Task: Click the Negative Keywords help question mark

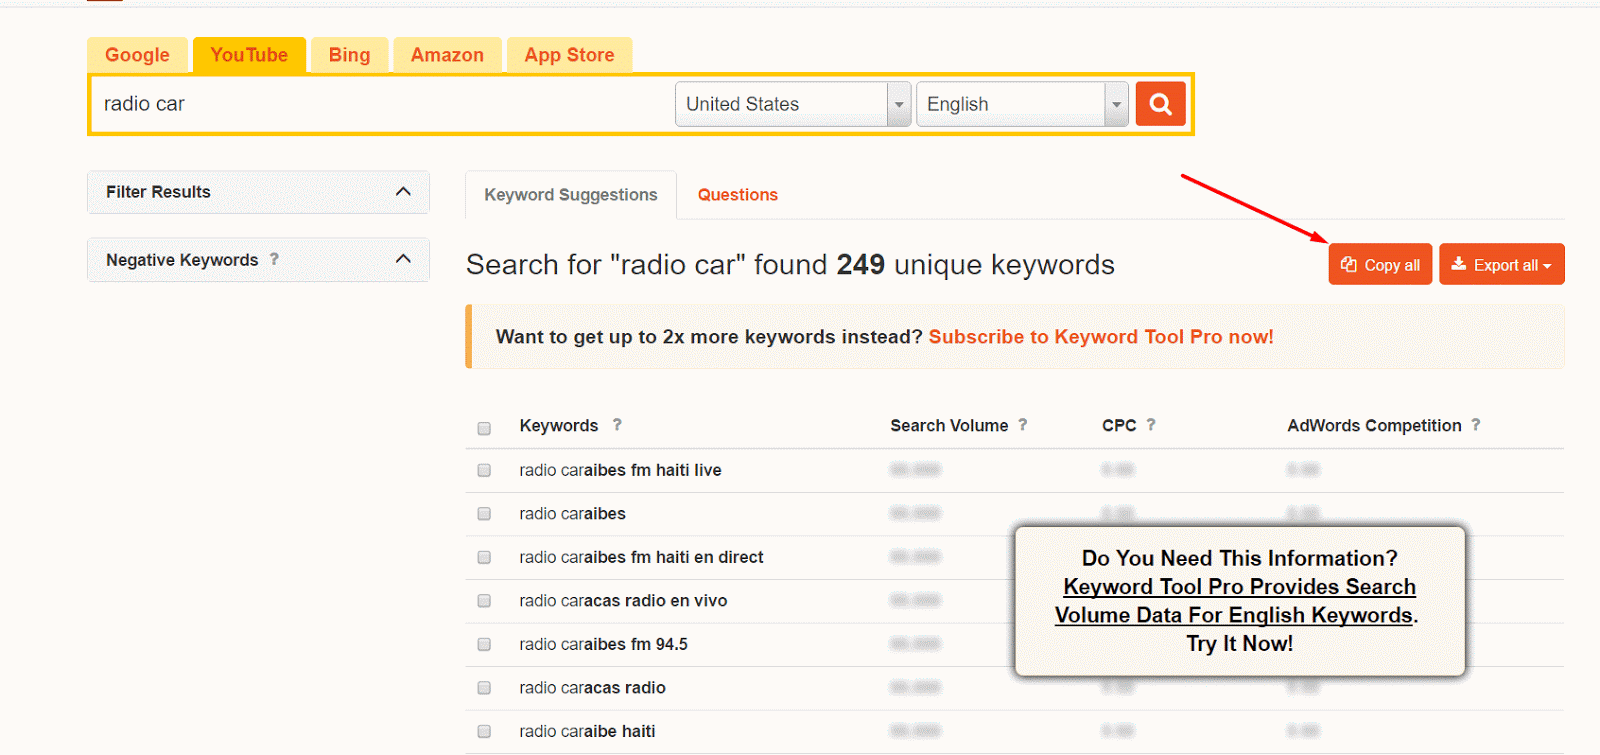Action: (x=274, y=259)
